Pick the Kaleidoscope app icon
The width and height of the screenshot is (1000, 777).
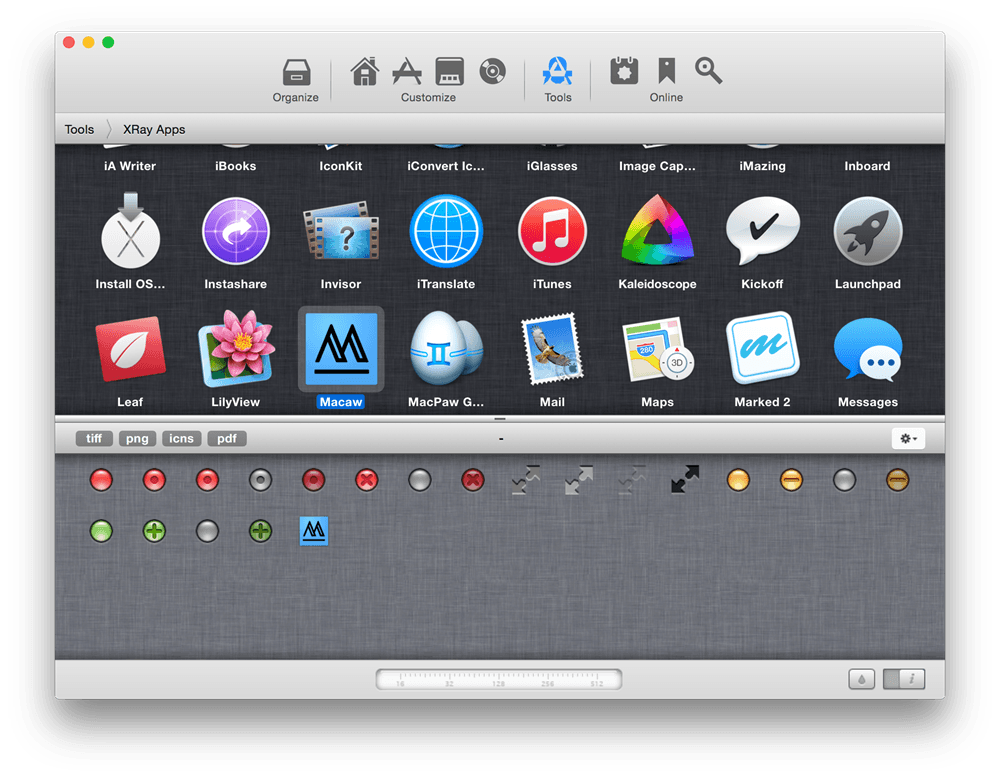(x=657, y=231)
